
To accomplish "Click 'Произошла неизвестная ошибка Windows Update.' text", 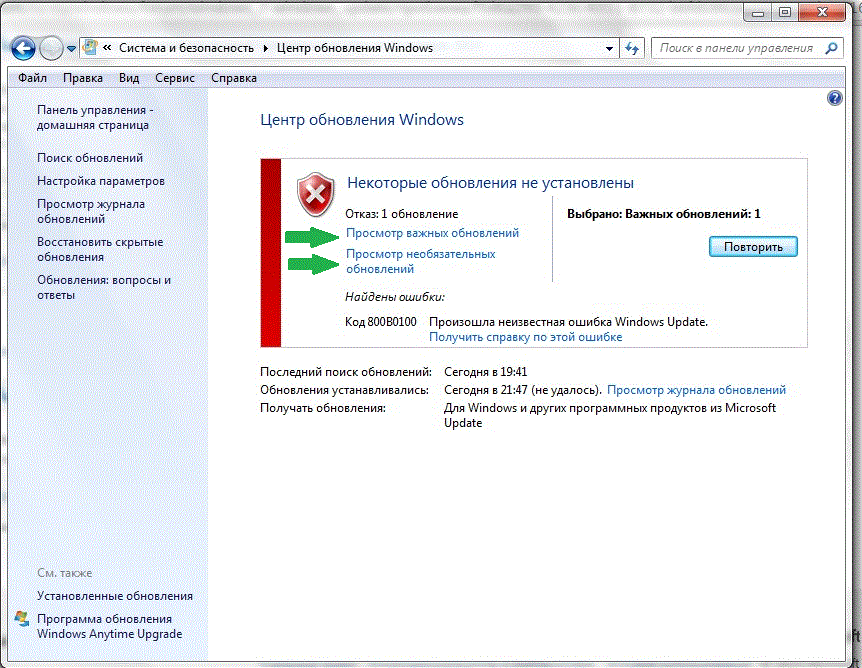I will coord(568,322).
